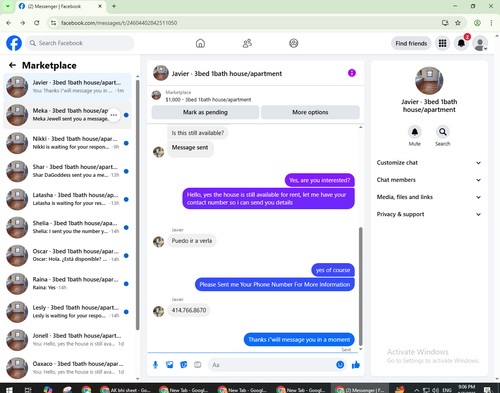This screenshot has height=393, width=500.
Task: Click the Find friends button
Action: pyautogui.click(x=411, y=43)
